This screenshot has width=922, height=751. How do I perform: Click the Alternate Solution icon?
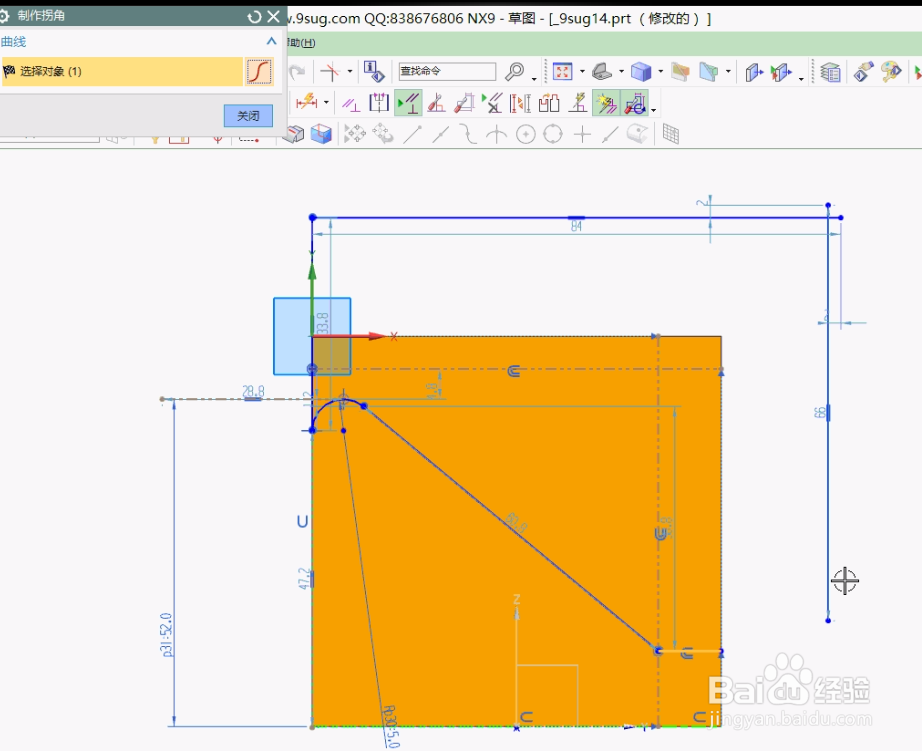[x=578, y=103]
